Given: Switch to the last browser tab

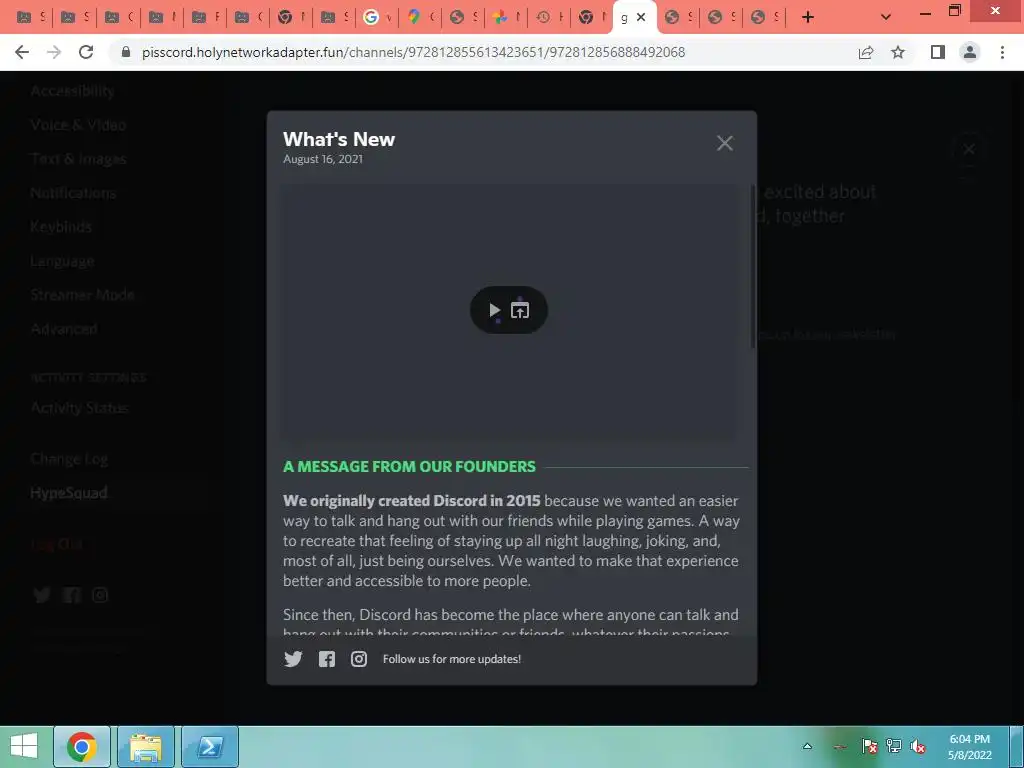Looking at the screenshot, I should (x=764, y=17).
